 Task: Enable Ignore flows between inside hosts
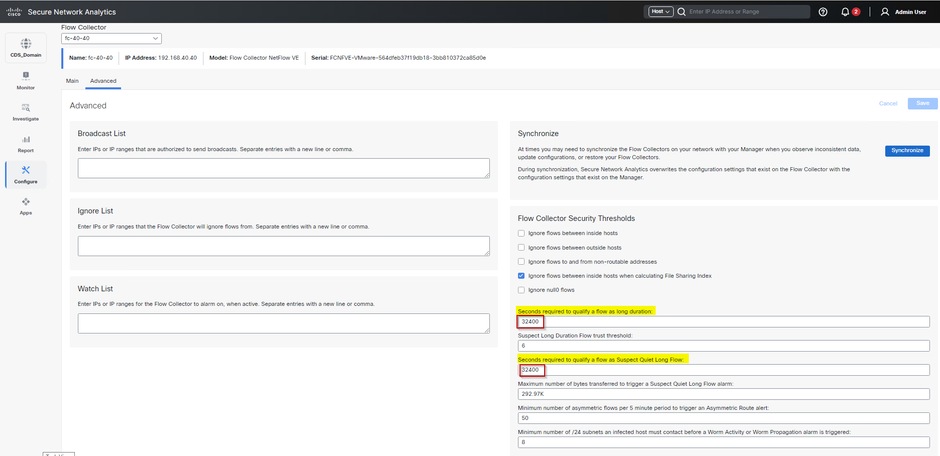click(522, 233)
